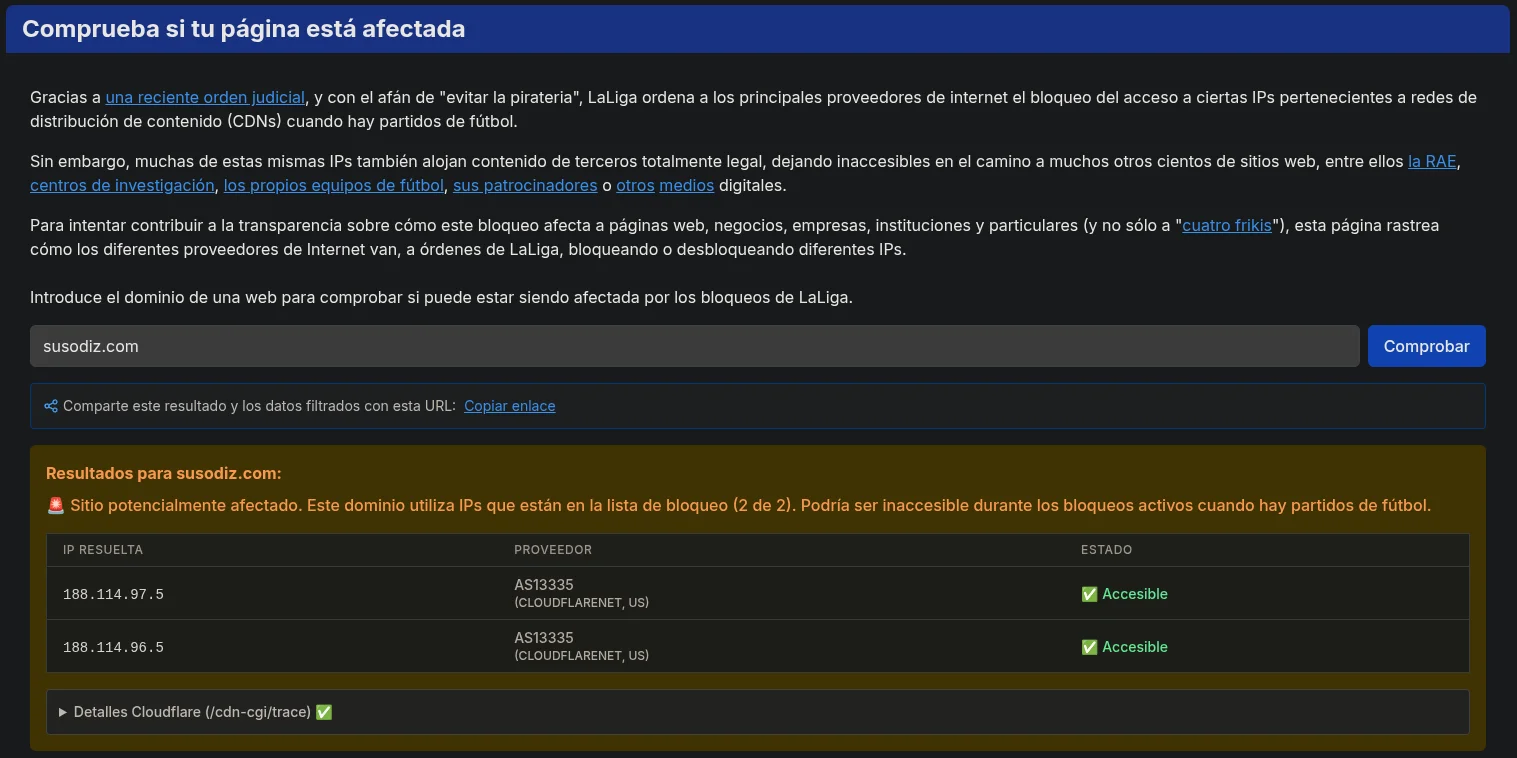This screenshot has width=1517, height=758.
Task: Click the domain input field
Action: [x=694, y=346]
